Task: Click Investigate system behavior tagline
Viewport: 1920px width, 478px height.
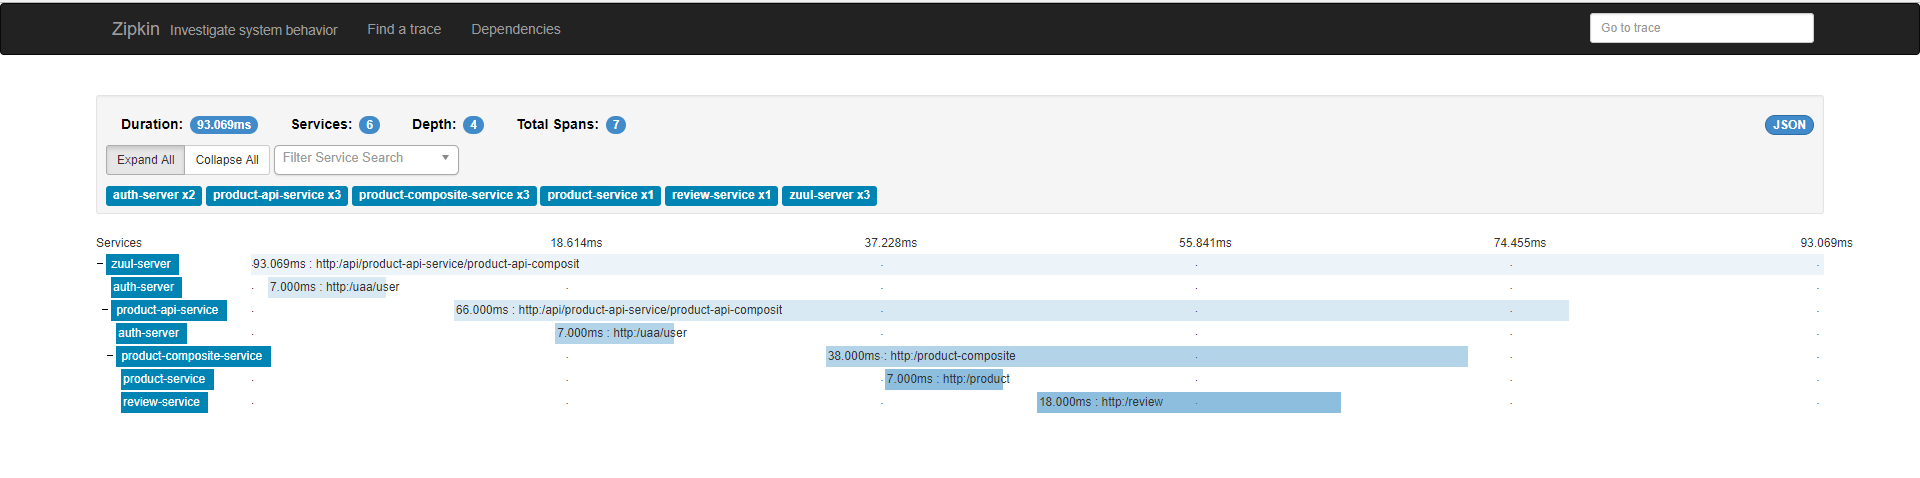Action: click(x=254, y=30)
